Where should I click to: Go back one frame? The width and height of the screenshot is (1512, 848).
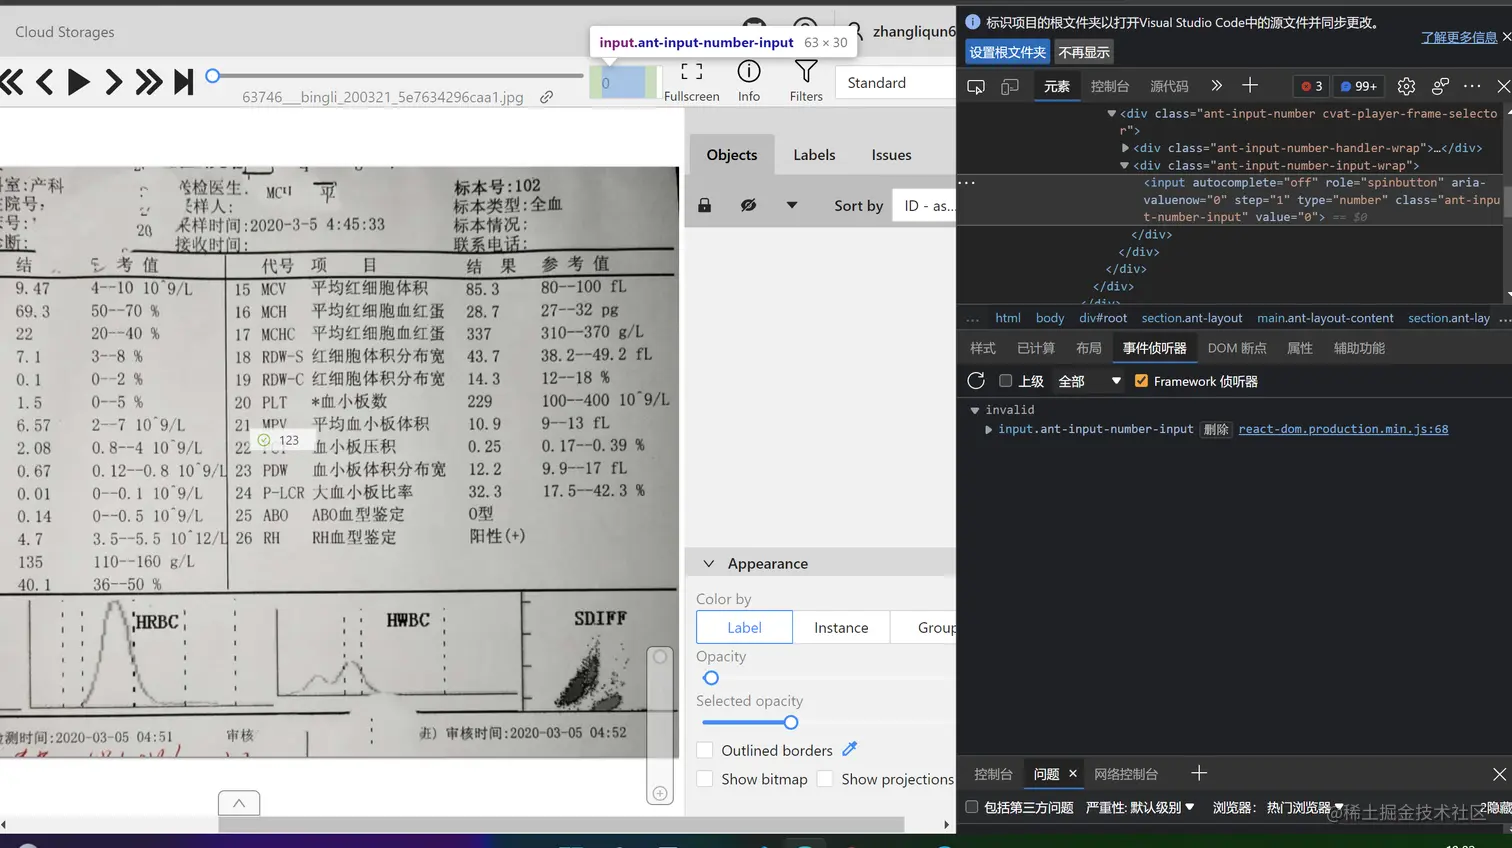tap(44, 82)
